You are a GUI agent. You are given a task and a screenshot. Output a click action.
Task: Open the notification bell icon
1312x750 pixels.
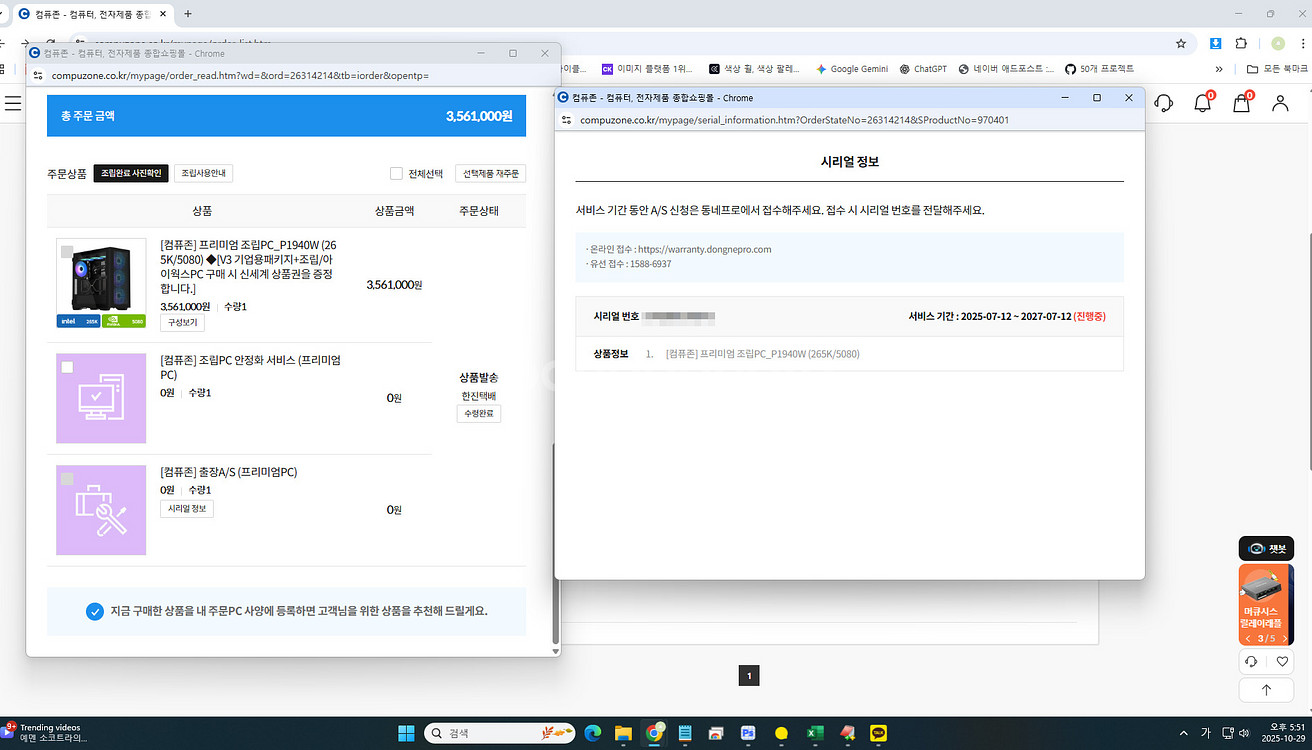1202,103
